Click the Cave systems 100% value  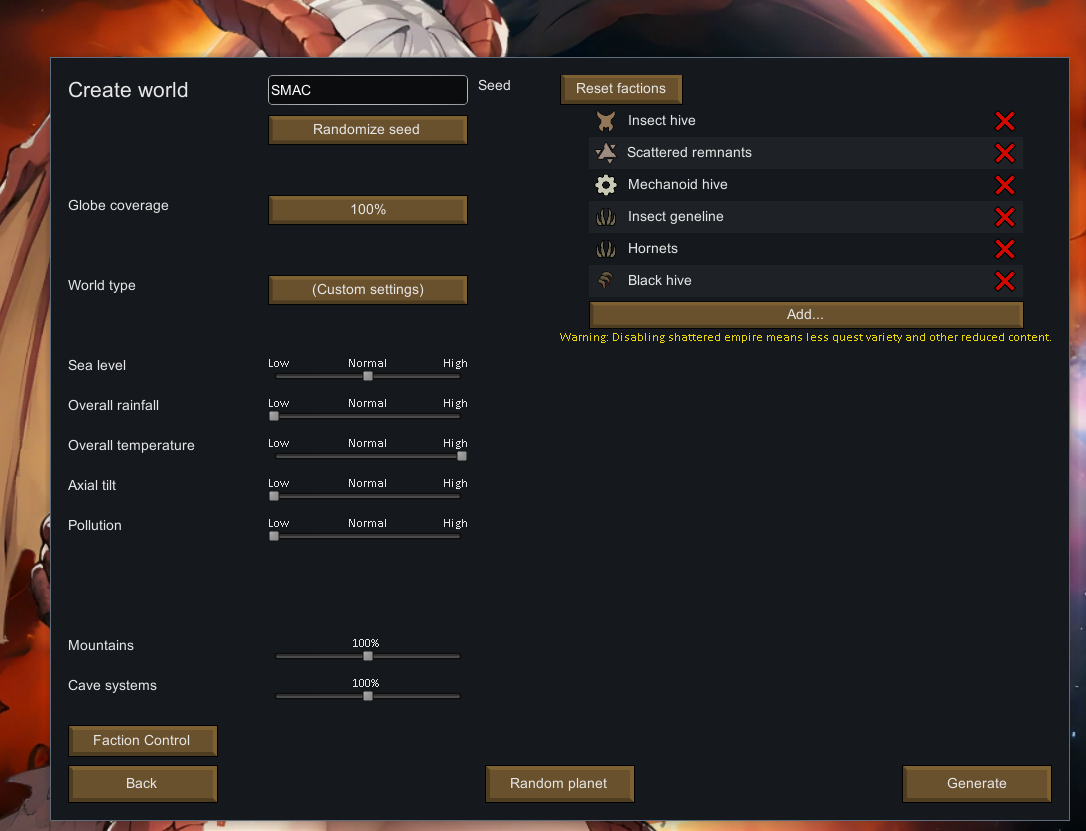[x=366, y=683]
